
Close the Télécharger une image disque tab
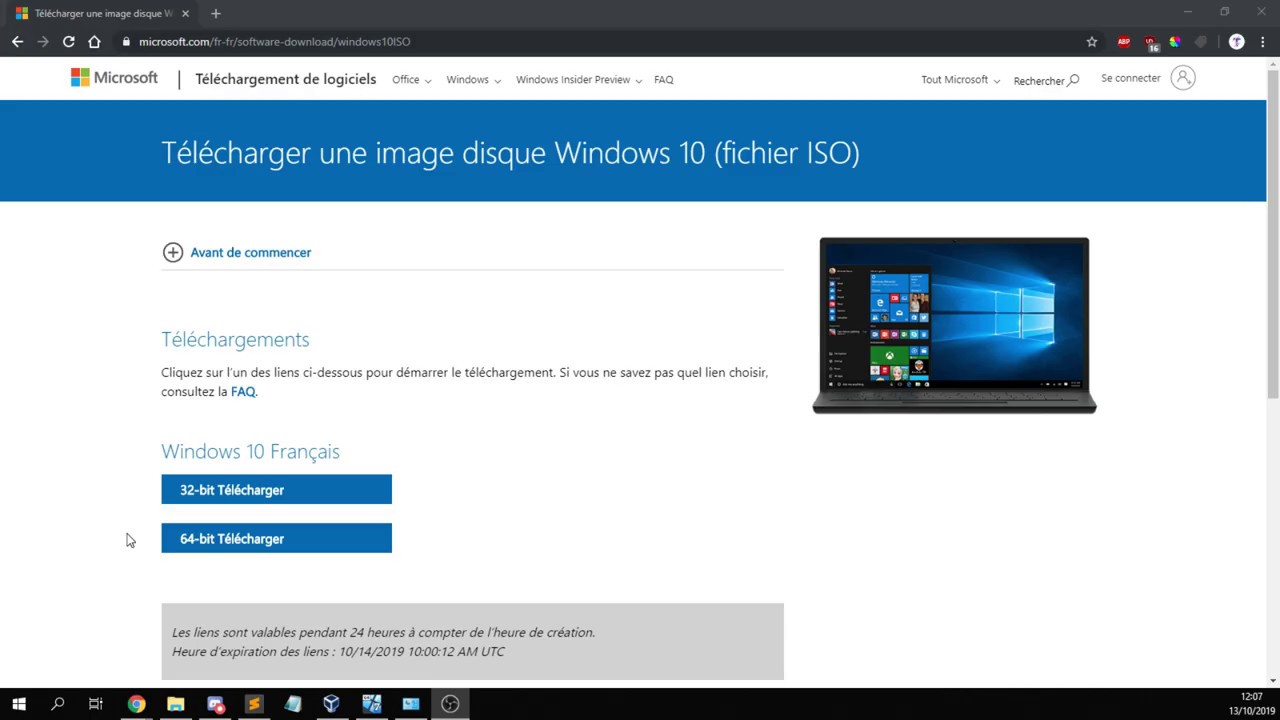185,14
